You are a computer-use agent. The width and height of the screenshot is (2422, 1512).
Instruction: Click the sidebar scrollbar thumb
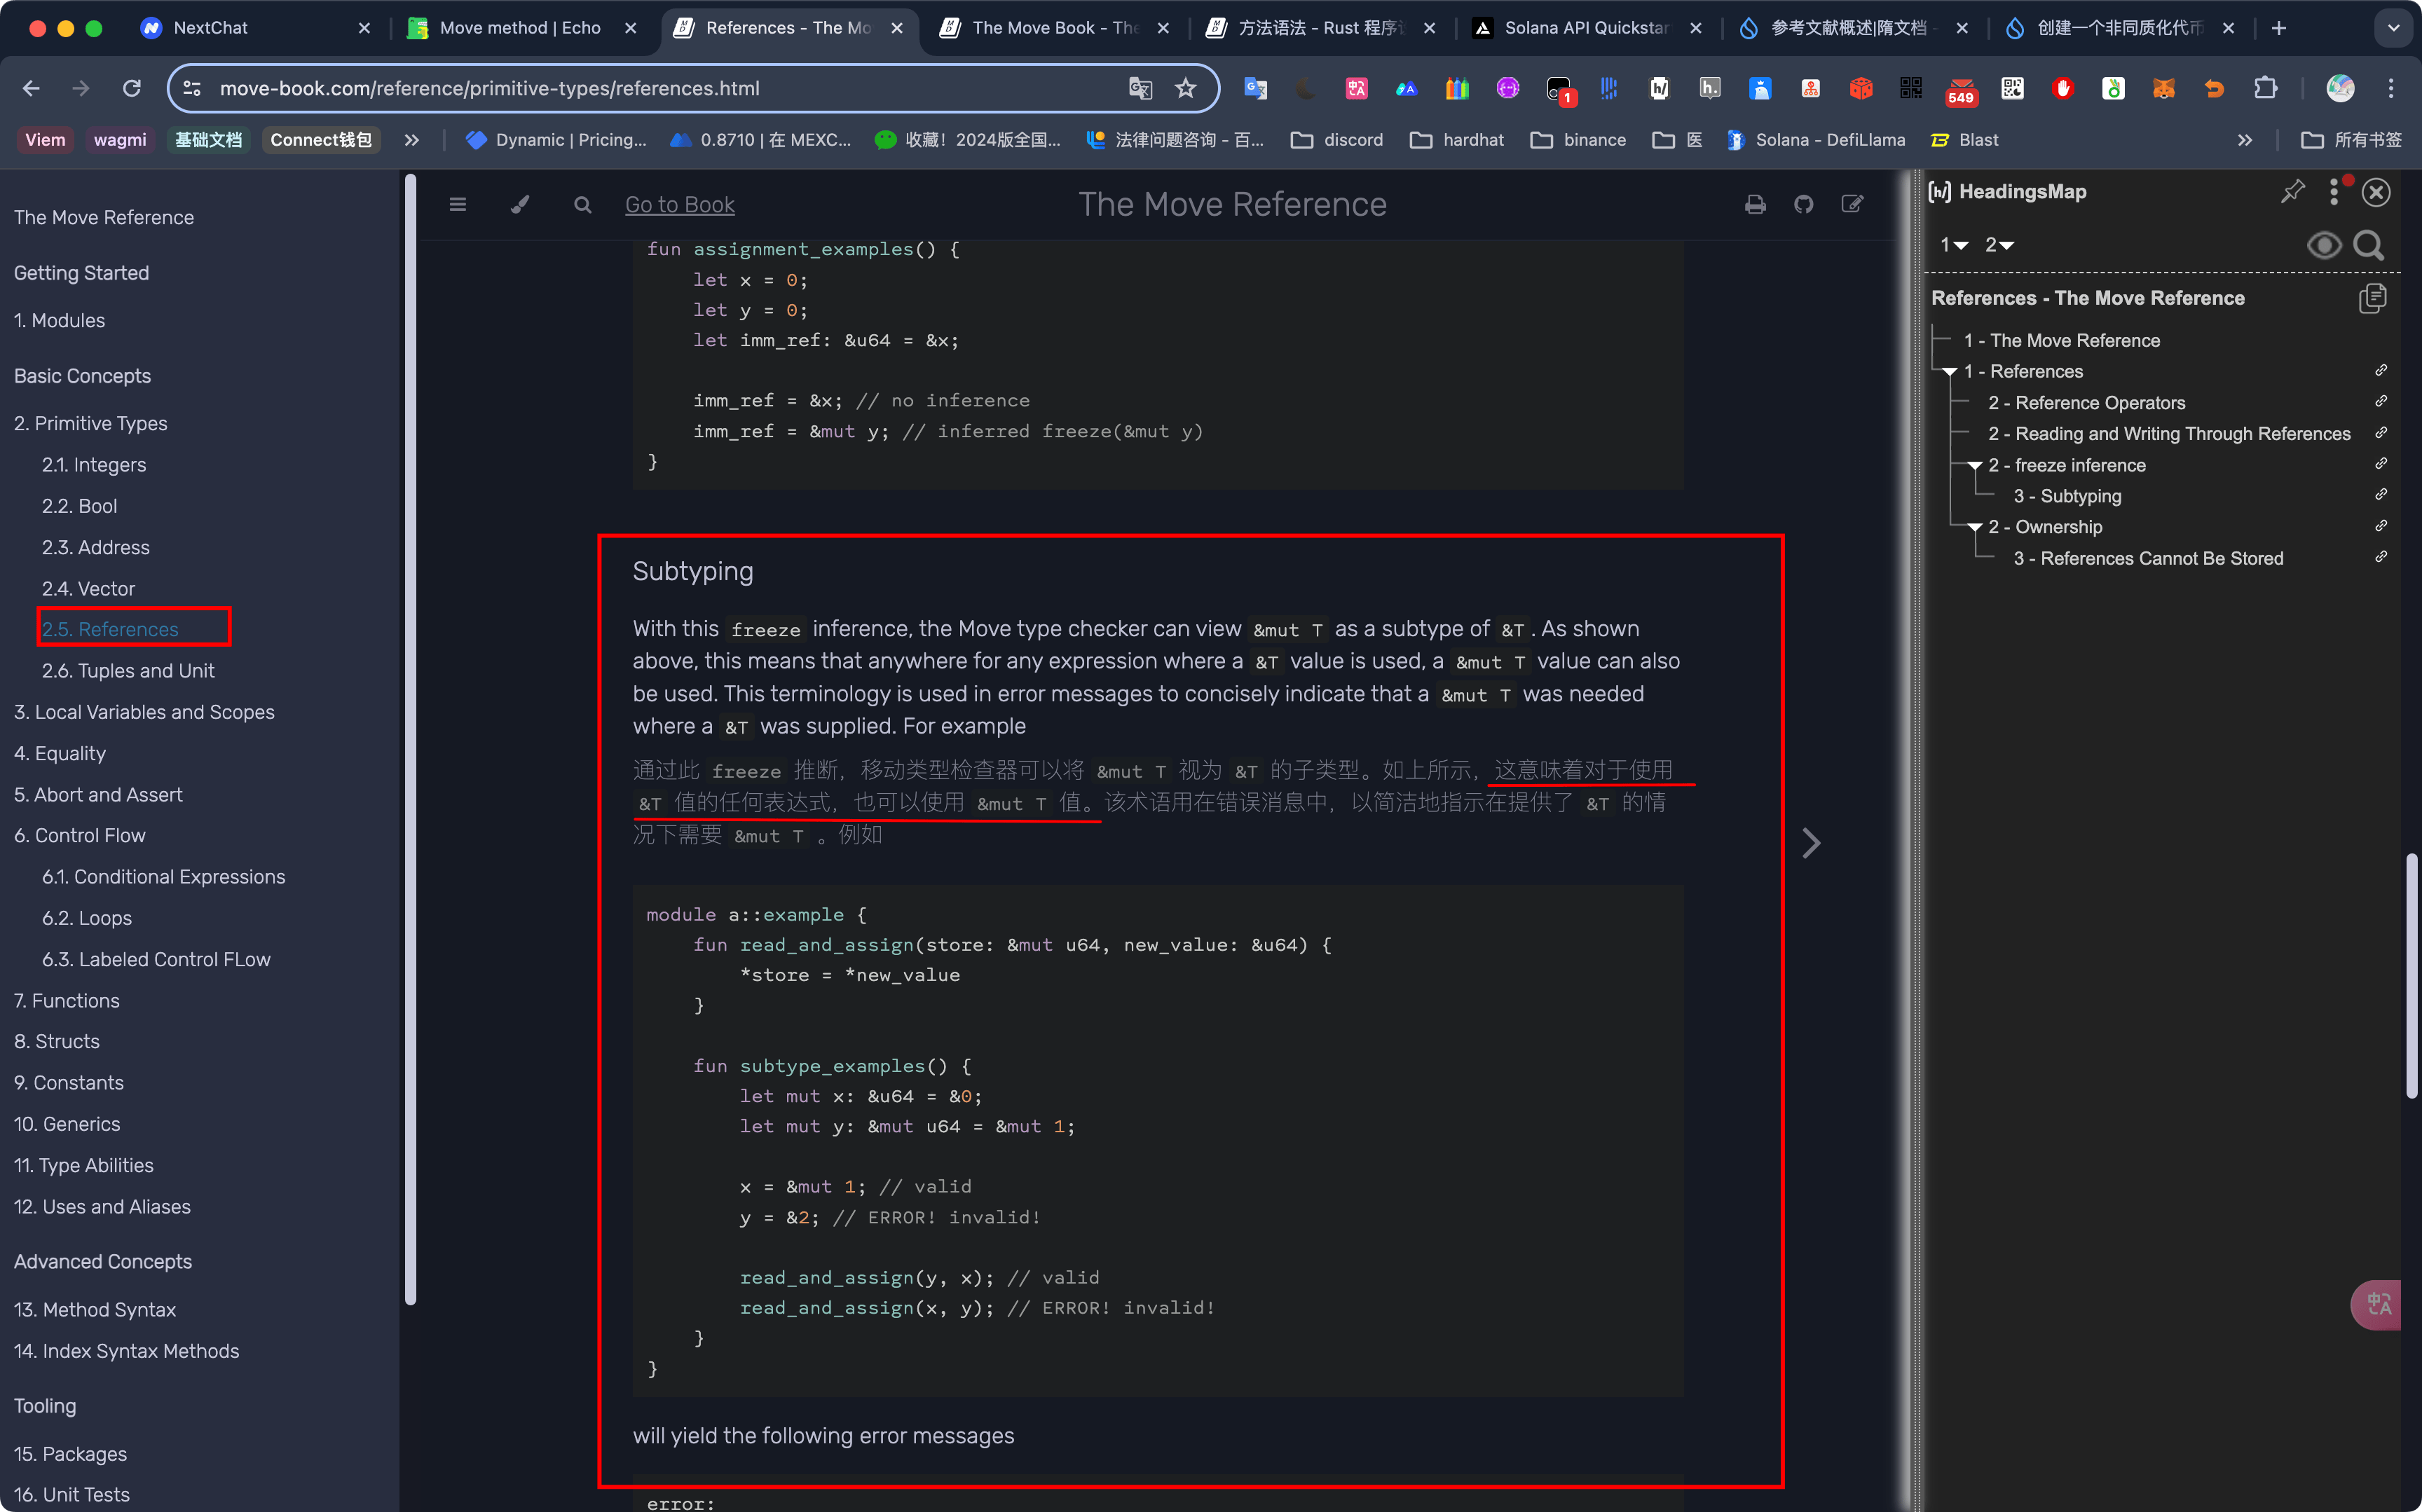point(410,740)
